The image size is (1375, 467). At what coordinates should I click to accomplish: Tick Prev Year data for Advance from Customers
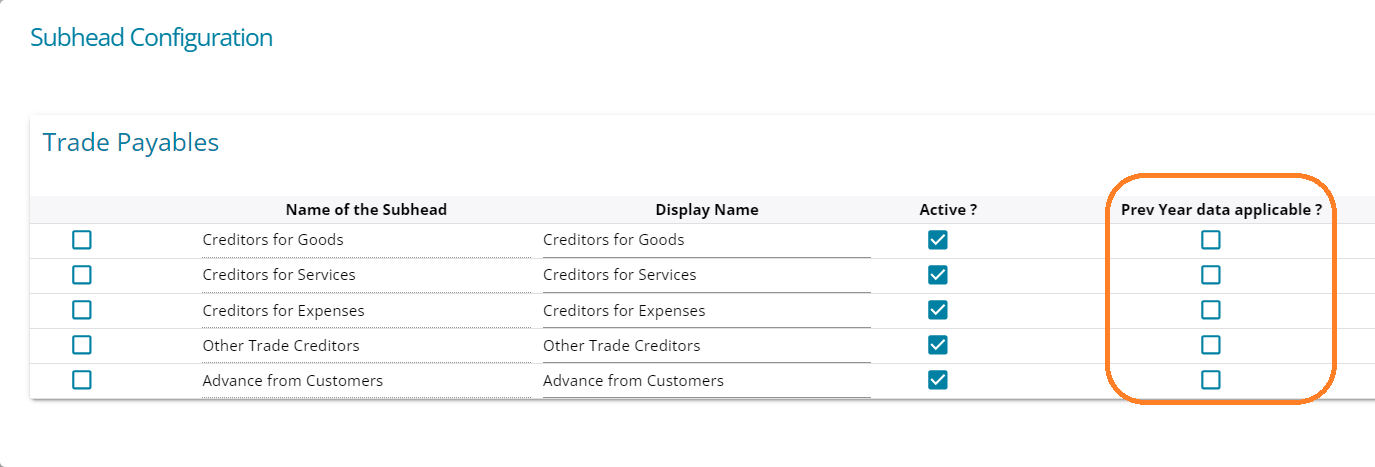[1211, 380]
